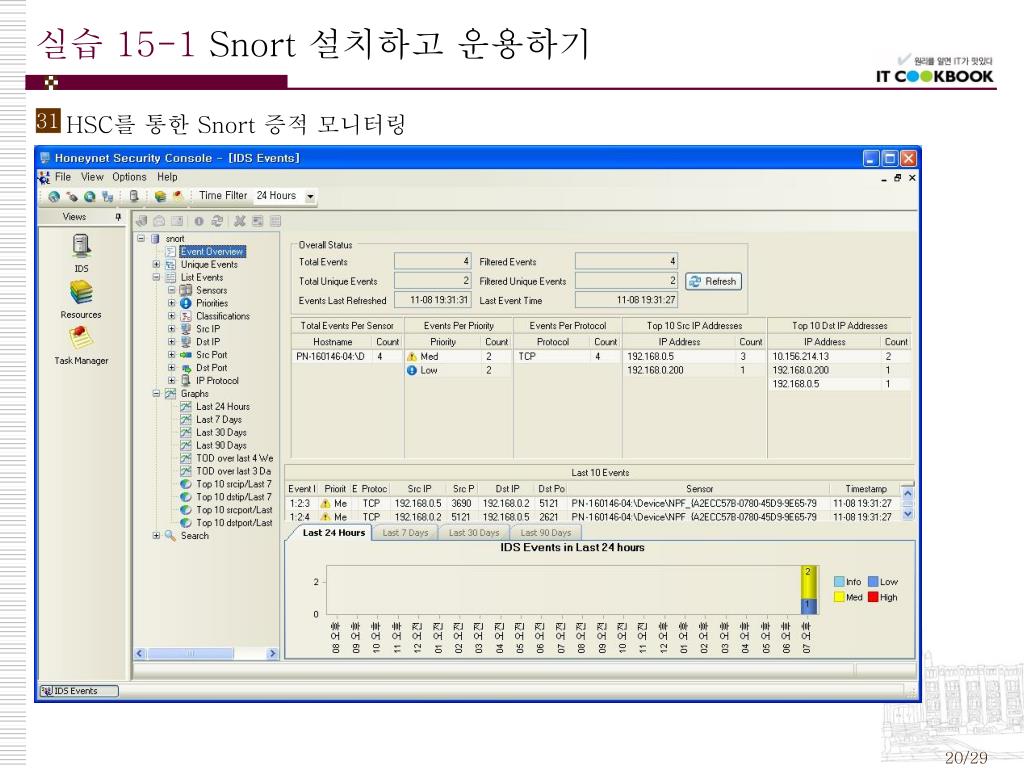The width and height of the screenshot is (1024, 768).
Task: Open the IDS view icon
Action: (x=81, y=246)
